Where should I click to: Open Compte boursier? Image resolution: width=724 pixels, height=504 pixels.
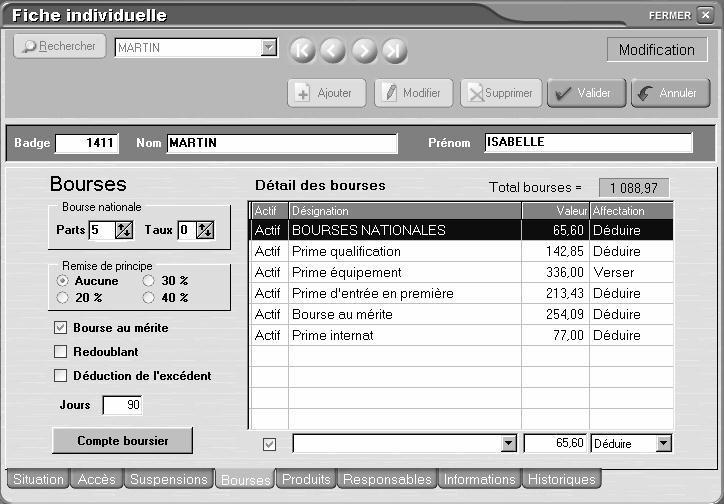pos(122,441)
